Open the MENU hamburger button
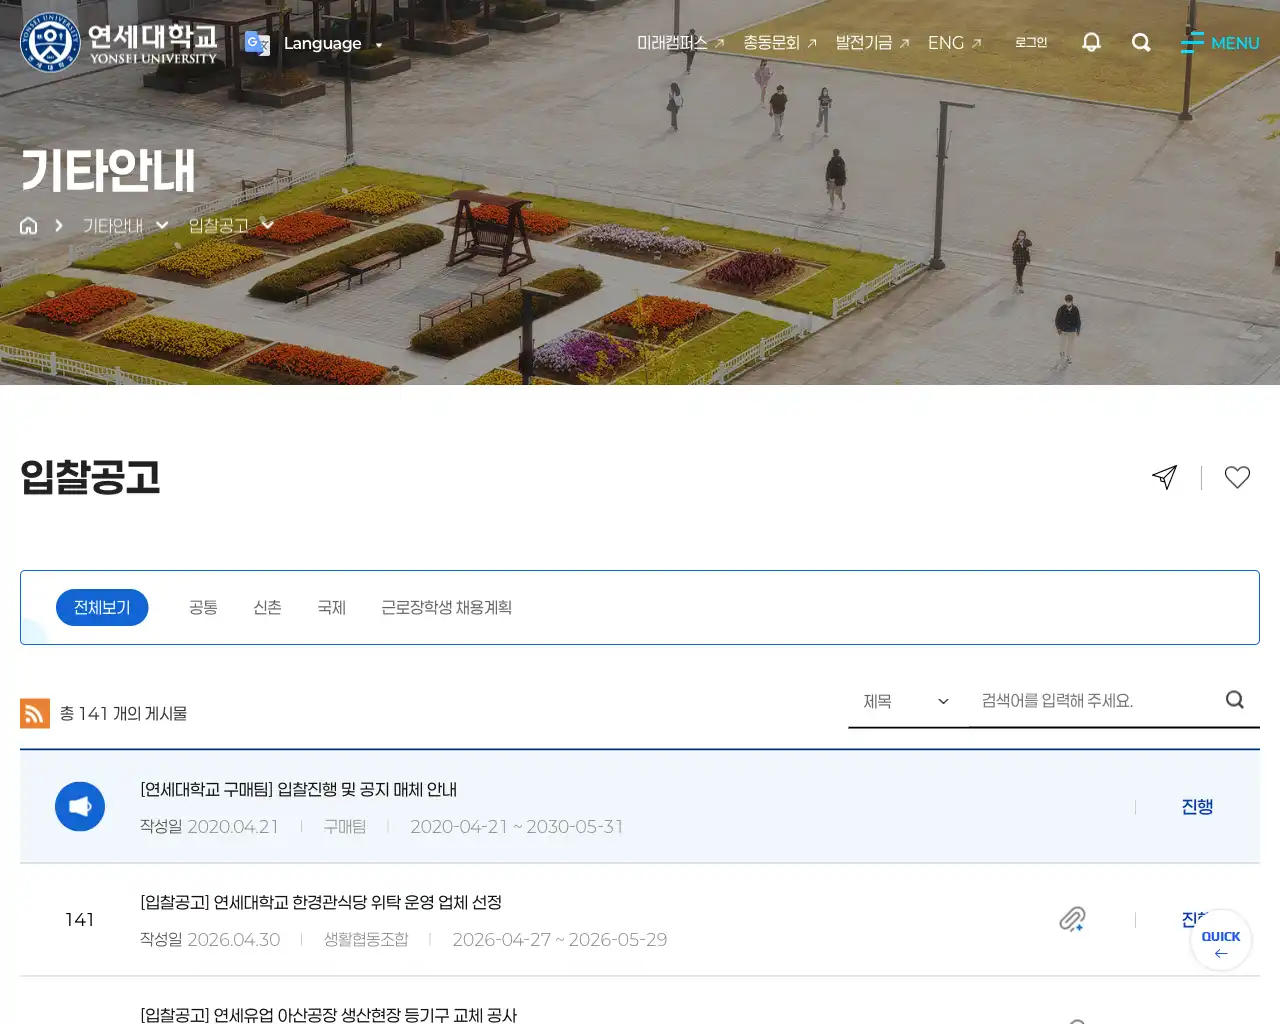Viewport: 1280px width, 1024px height. [x=1219, y=43]
